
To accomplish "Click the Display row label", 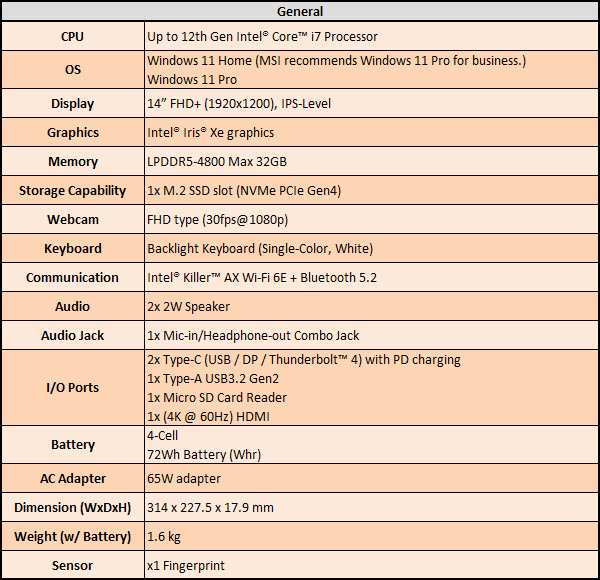I will tap(72, 104).
